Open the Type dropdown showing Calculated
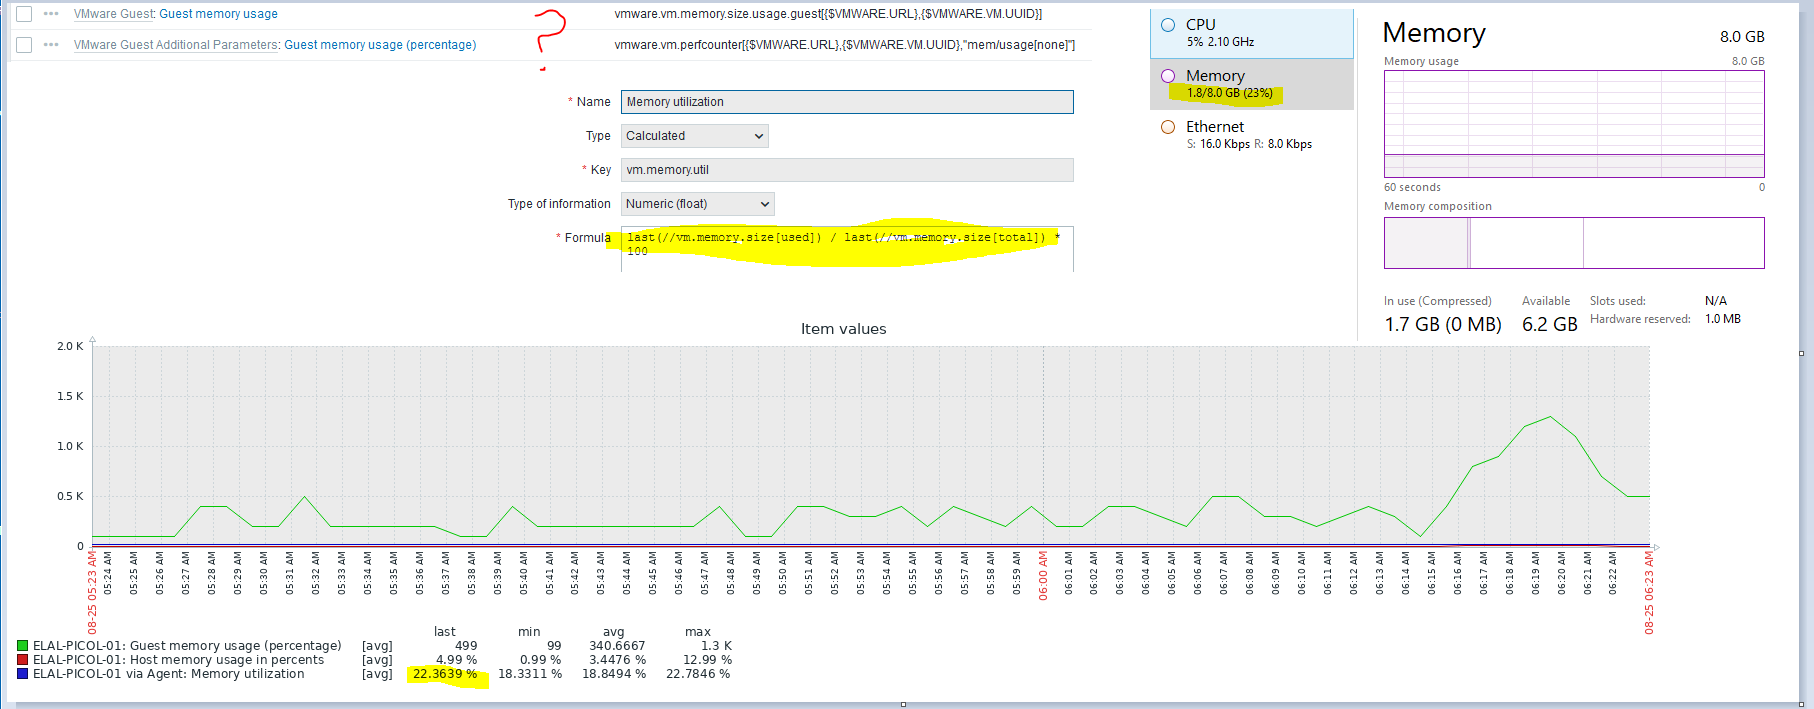This screenshot has height=709, width=1814. (x=695, y=136)
